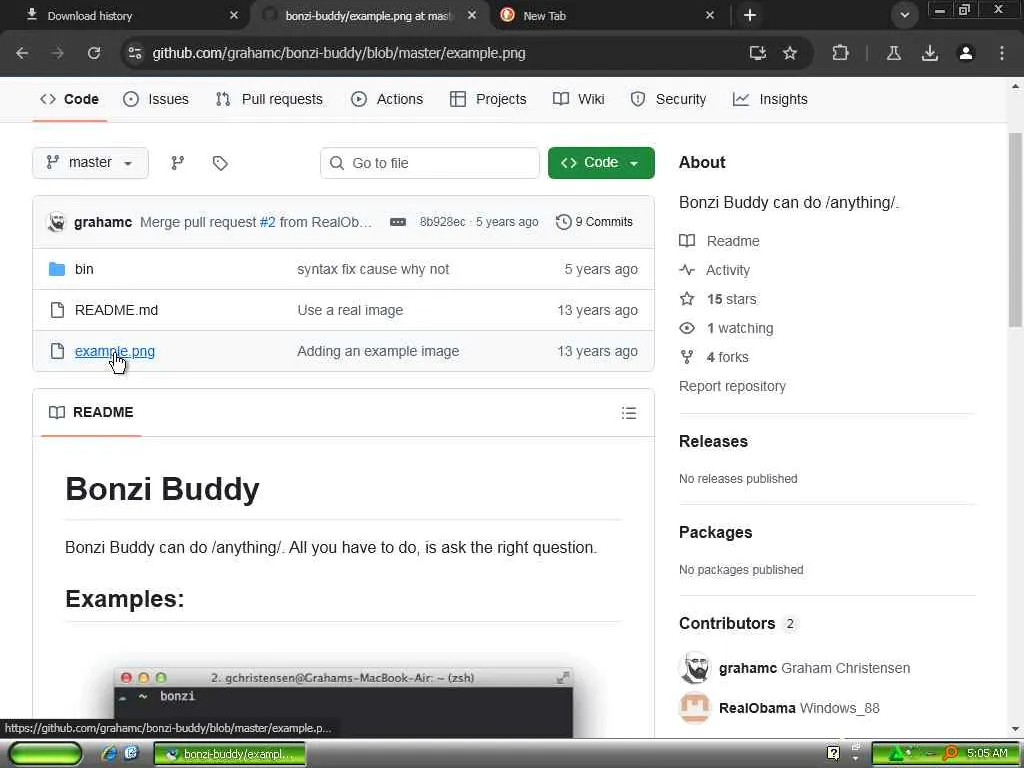Click 'Adding an example image' commit message
This screenshot has width=1024, height=768.
tap(378, 351)
